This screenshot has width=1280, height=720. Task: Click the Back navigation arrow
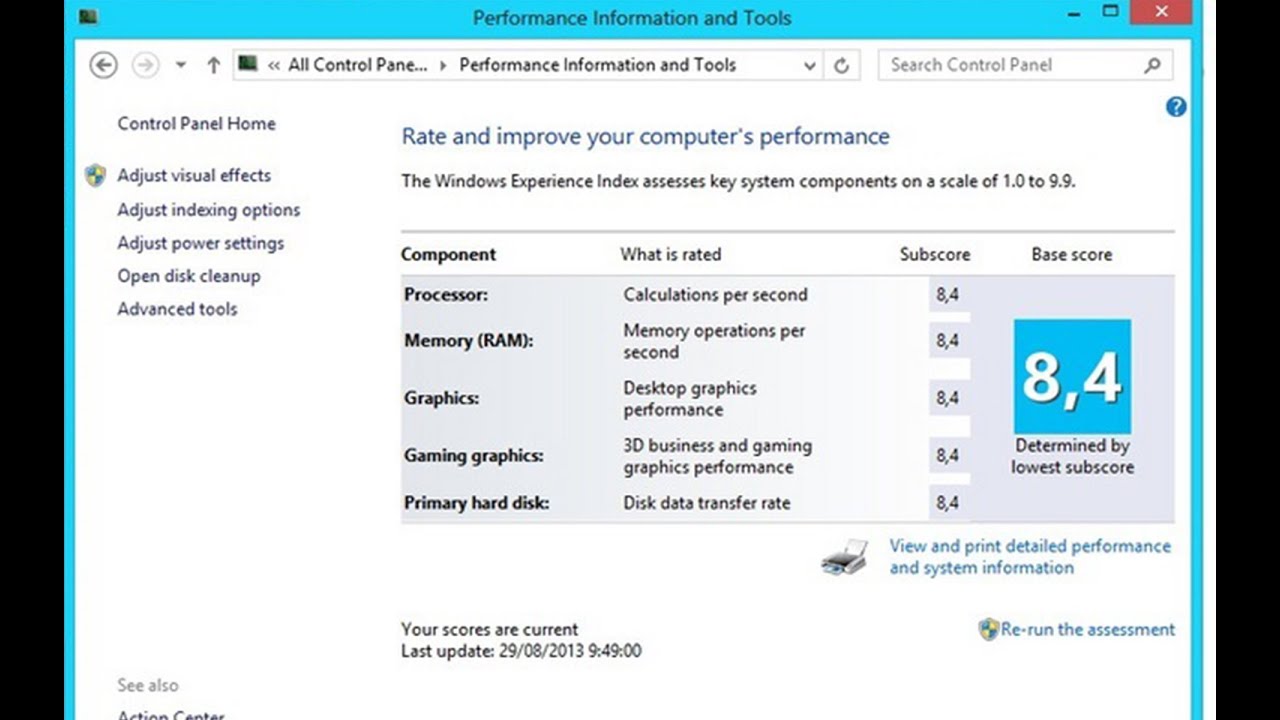tap(103, 65)
